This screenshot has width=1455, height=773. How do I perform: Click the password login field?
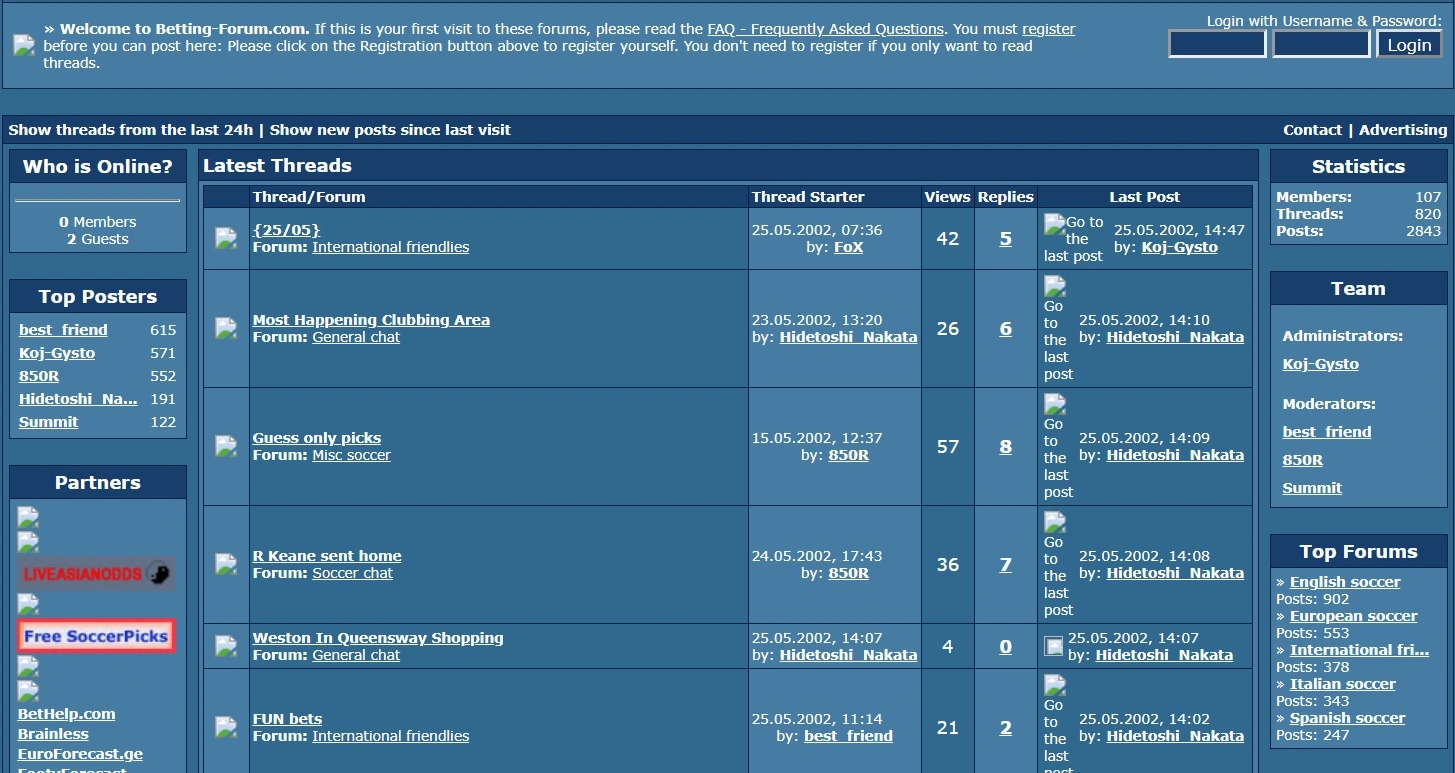(x=1320, y=44)
